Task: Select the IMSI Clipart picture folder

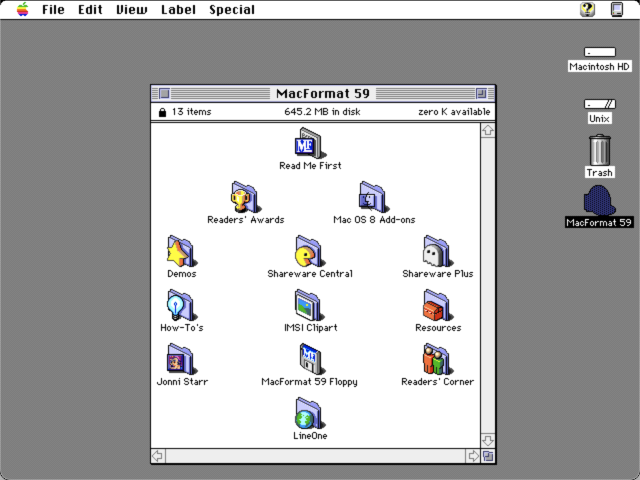Action: click(310, 305)
